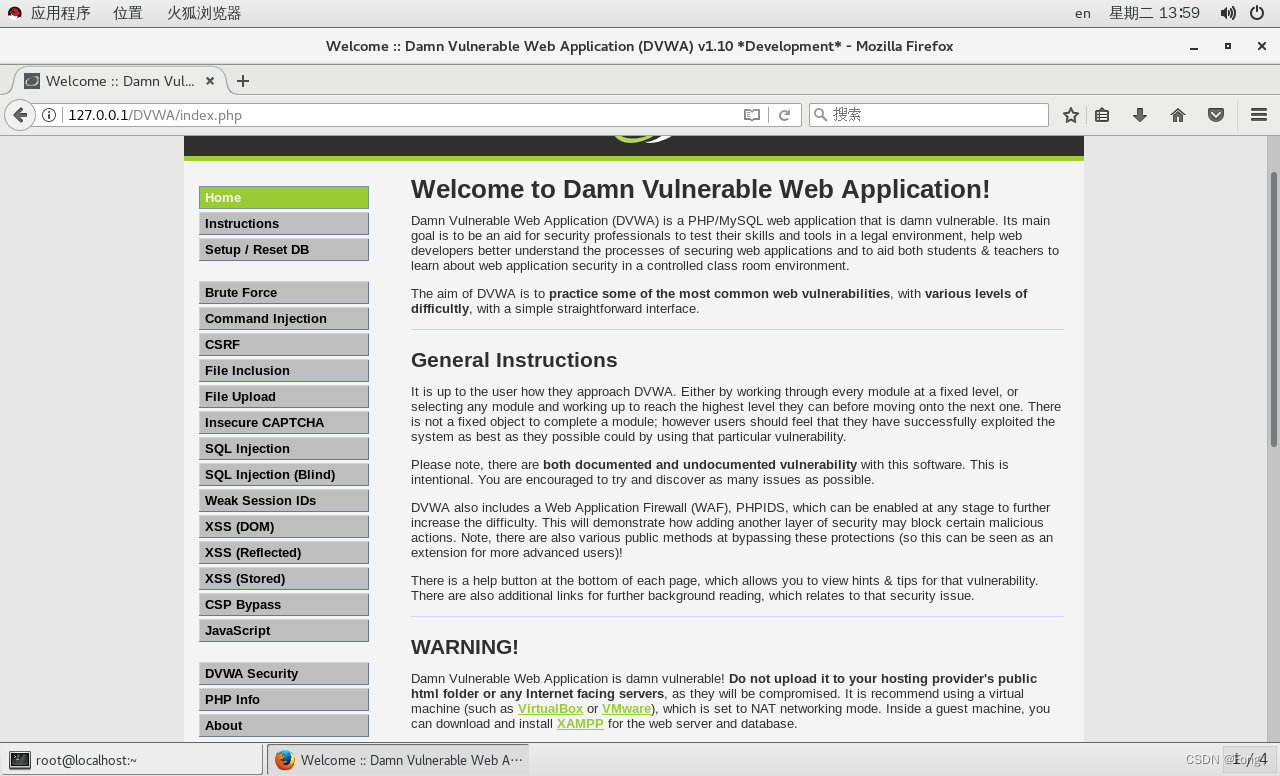Open the Instructions page
The width and height of the screenshot is (1280, 776).
tap(284, 224)
